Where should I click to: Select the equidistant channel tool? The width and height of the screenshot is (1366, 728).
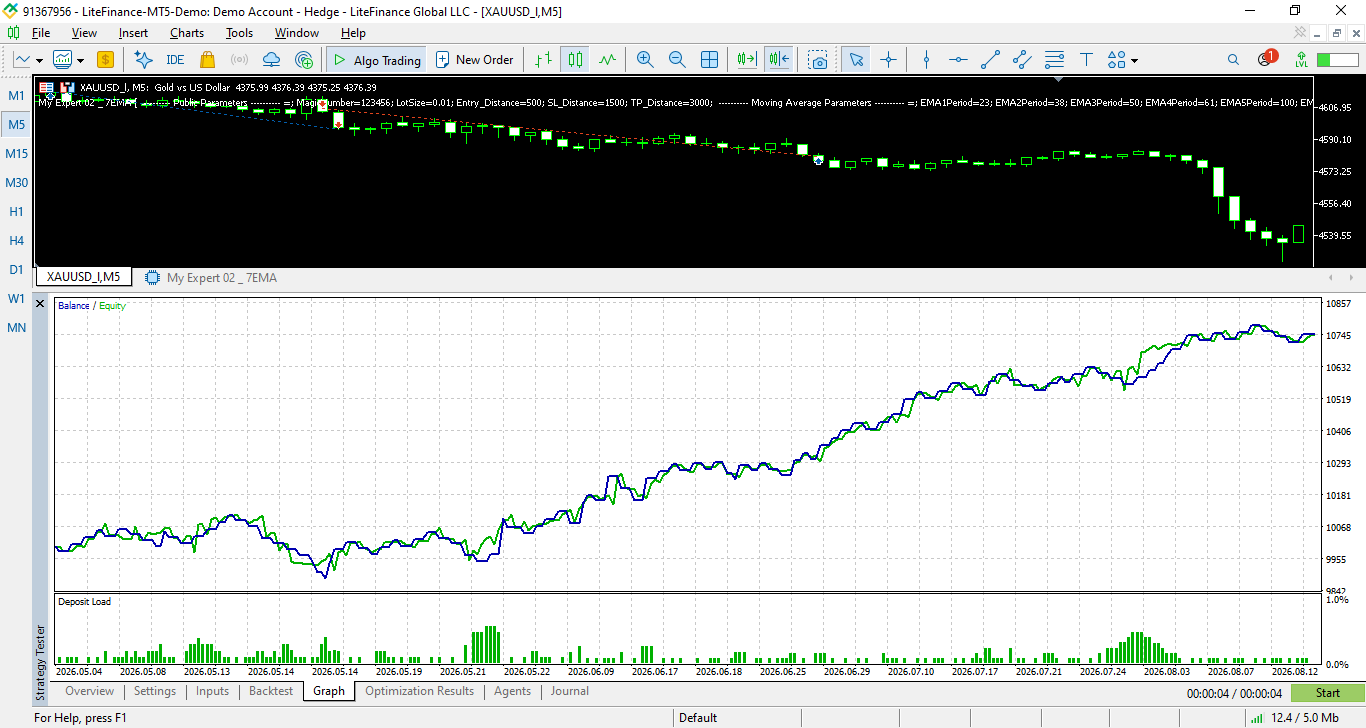(1022, 60)
